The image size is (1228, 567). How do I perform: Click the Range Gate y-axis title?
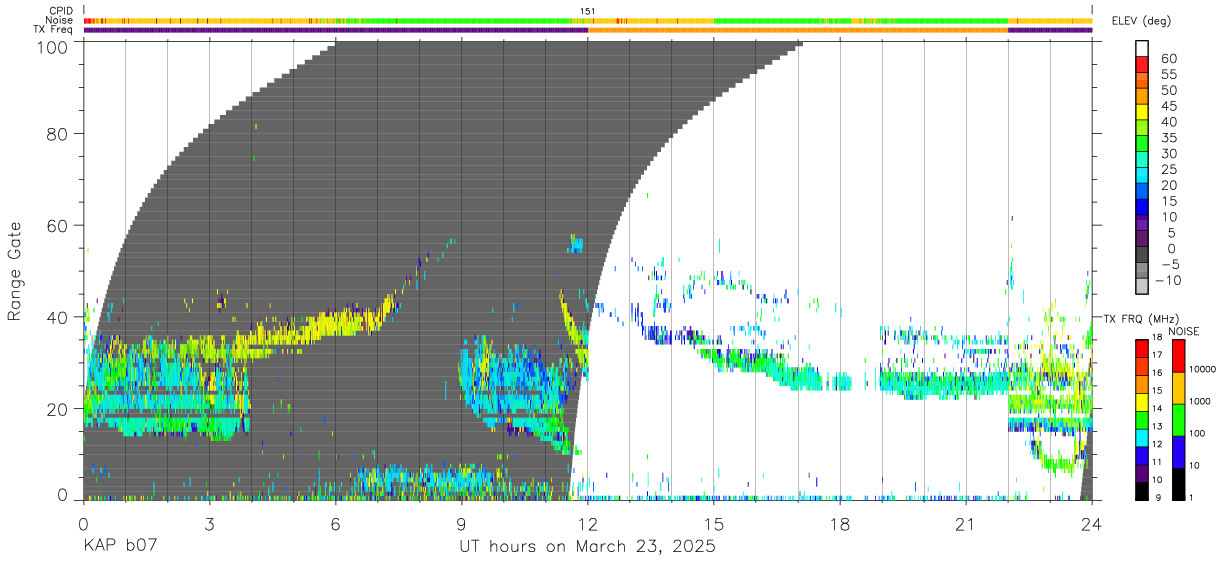click(x=16, y=270)
